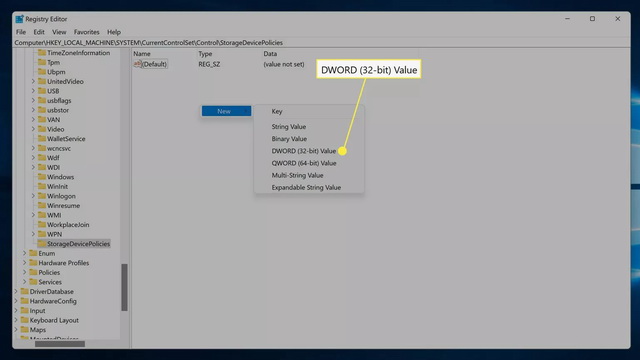Click the TimeZoneInformation folder icon
The width and height of the screenshot is (640, 360).
coord(42,53)
